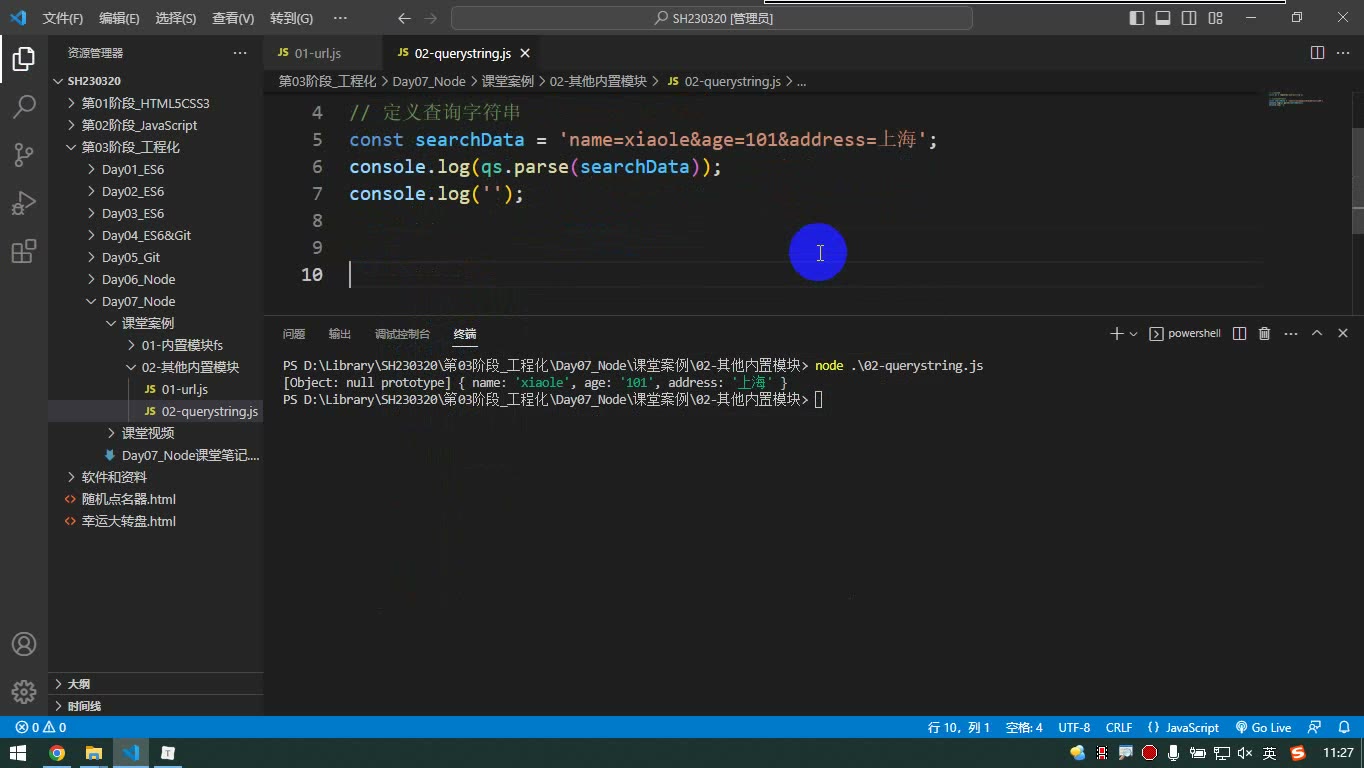This screenshot has width=1364, height=768.
Task: Start Go Live server
Action: (x=1263, y=728)
